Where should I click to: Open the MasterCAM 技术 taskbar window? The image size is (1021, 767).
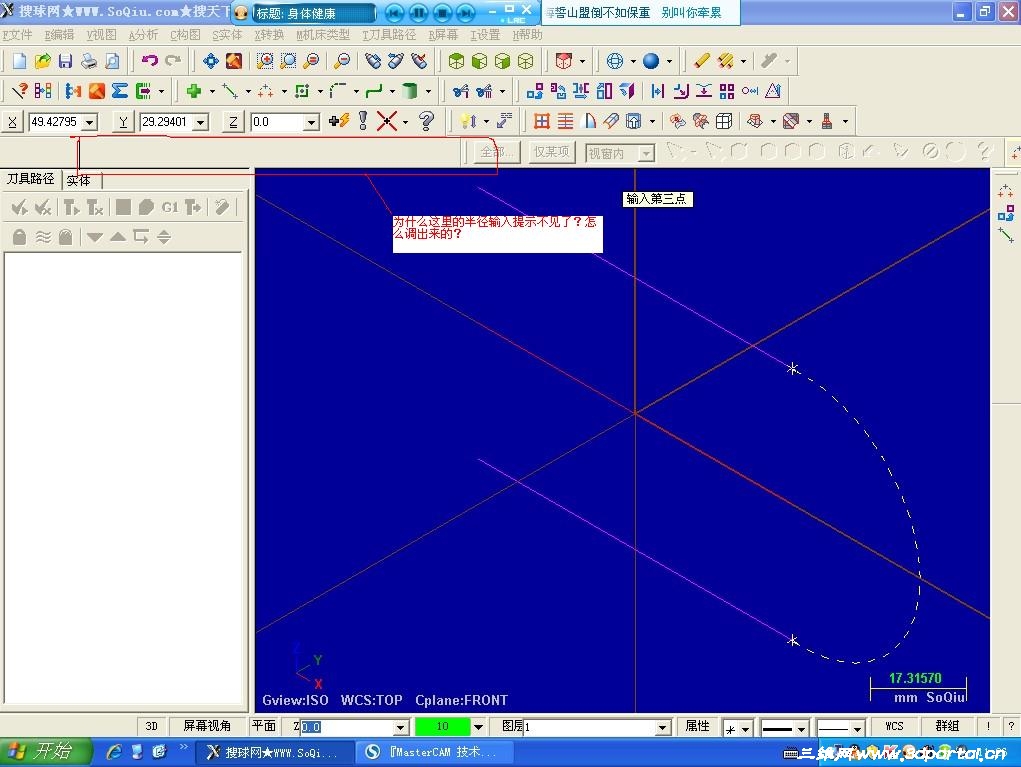434,753
